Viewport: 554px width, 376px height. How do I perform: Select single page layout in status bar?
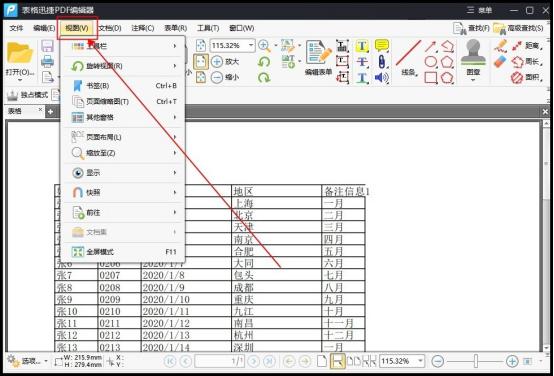pos(322,361)
